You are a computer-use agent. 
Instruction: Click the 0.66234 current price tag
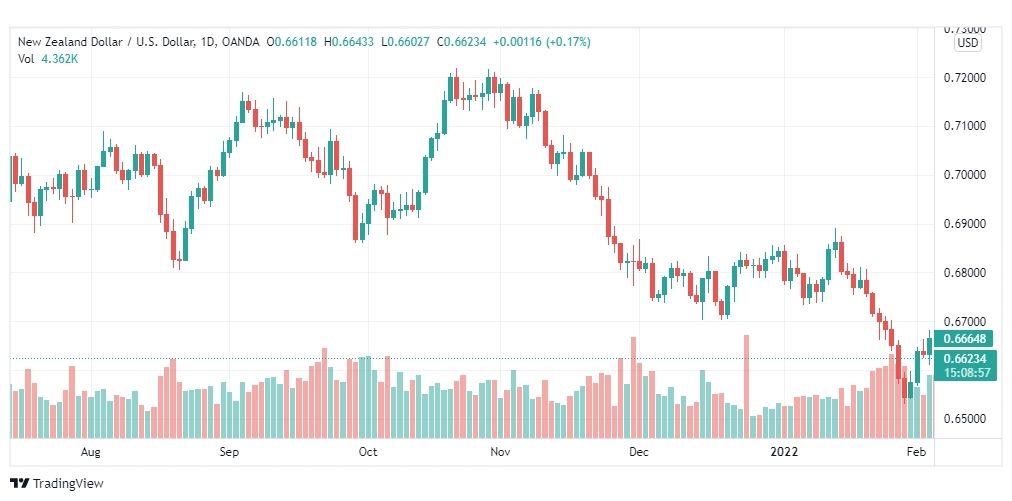point(964,360)
